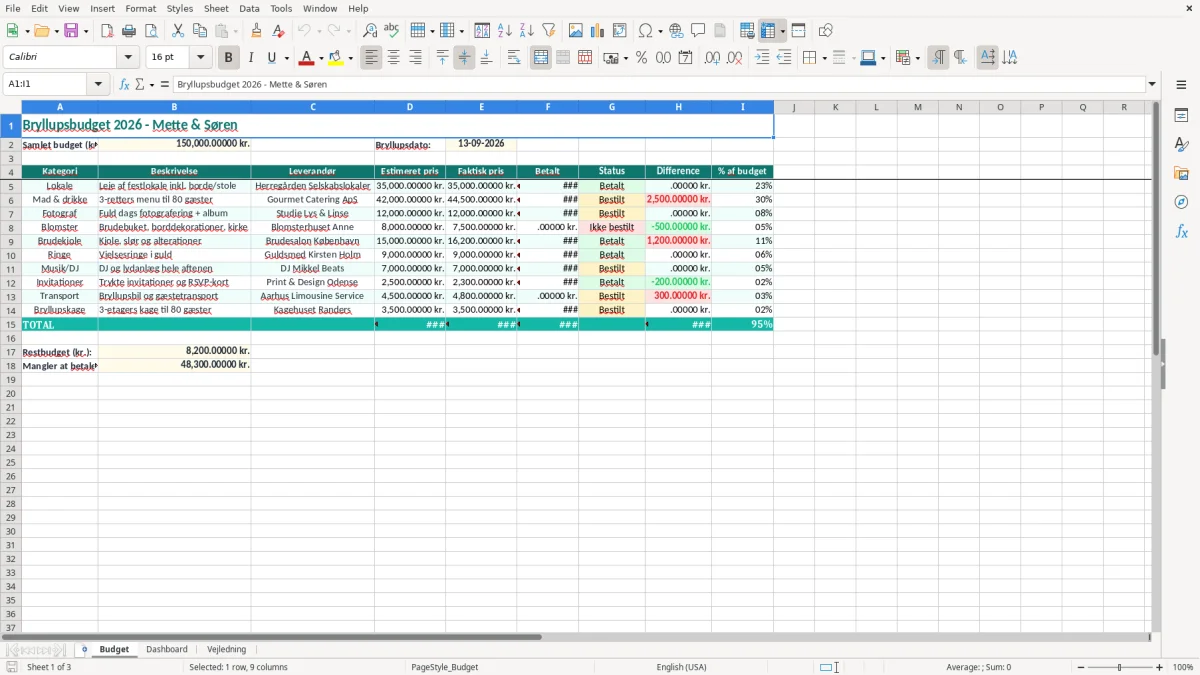Open the borders dropdown arrow
Viewport: 1200px width, 675px height.
824,58
